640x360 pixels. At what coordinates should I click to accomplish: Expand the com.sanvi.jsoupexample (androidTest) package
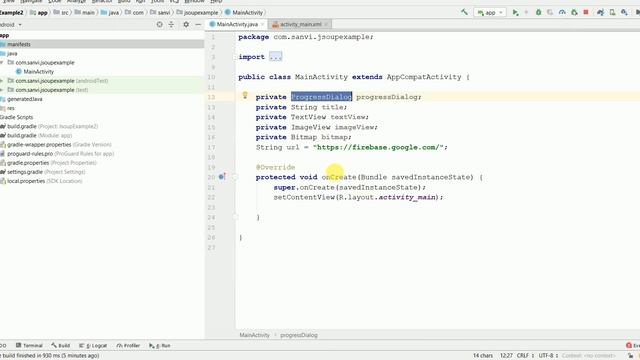2,81
